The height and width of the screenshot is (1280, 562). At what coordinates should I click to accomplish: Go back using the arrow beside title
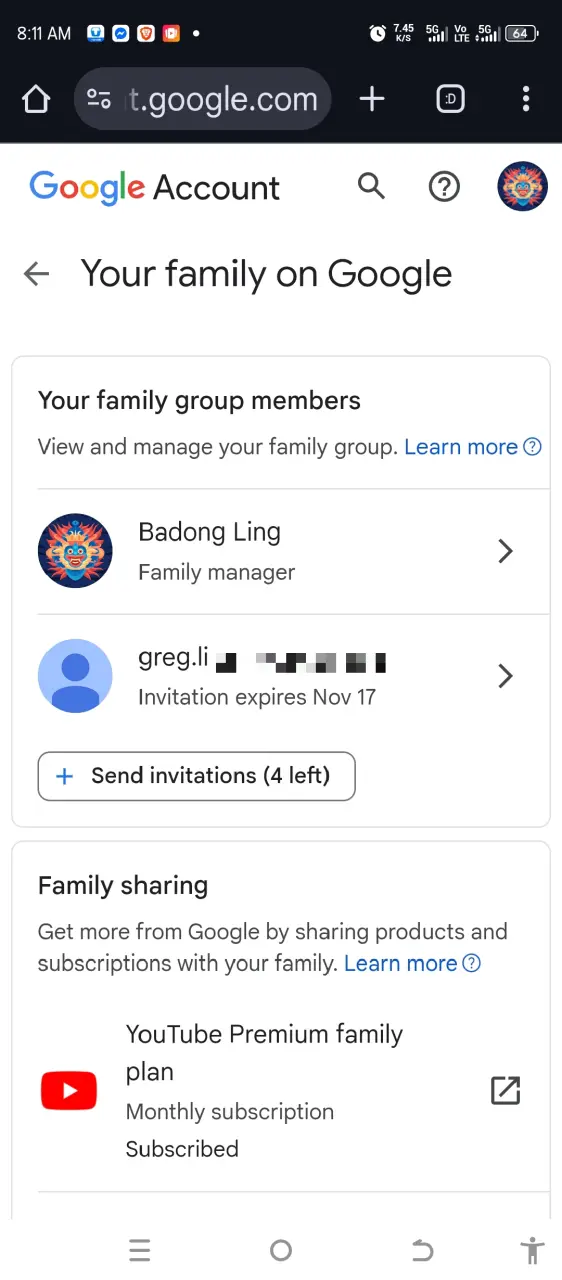(x=37, y=274)
